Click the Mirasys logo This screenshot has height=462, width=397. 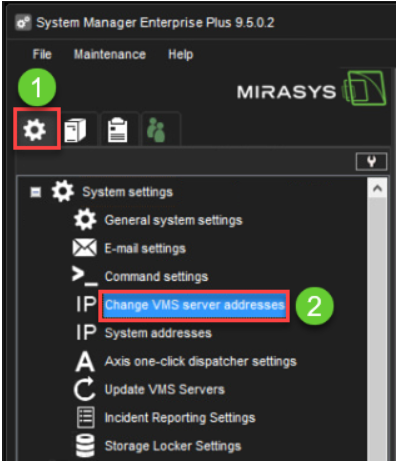(x=312, y=88)
